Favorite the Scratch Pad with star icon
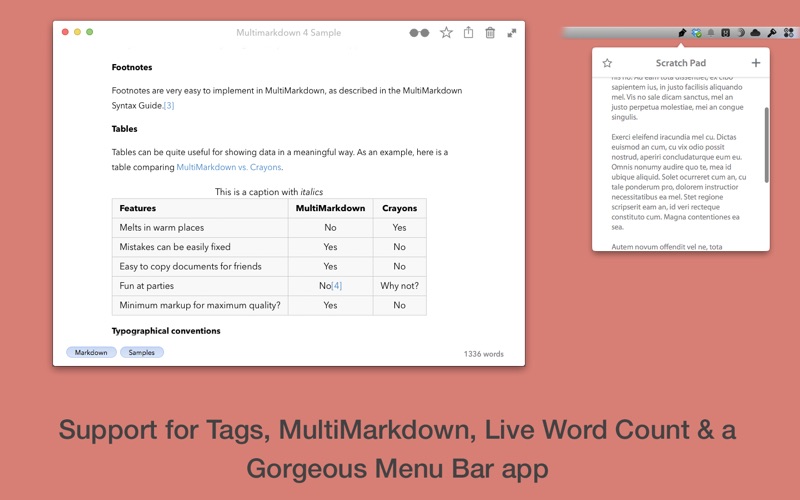The image size is (800, 500). [x=607, y=63]
